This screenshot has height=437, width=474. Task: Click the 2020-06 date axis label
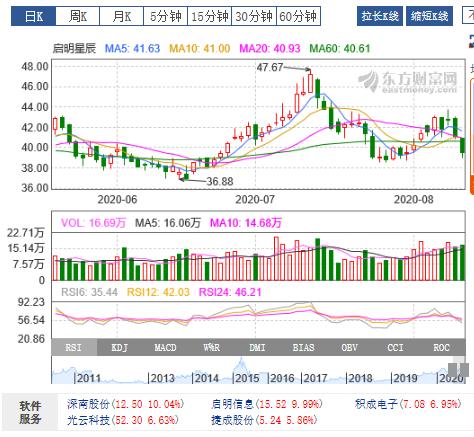(x=117, y=200)
